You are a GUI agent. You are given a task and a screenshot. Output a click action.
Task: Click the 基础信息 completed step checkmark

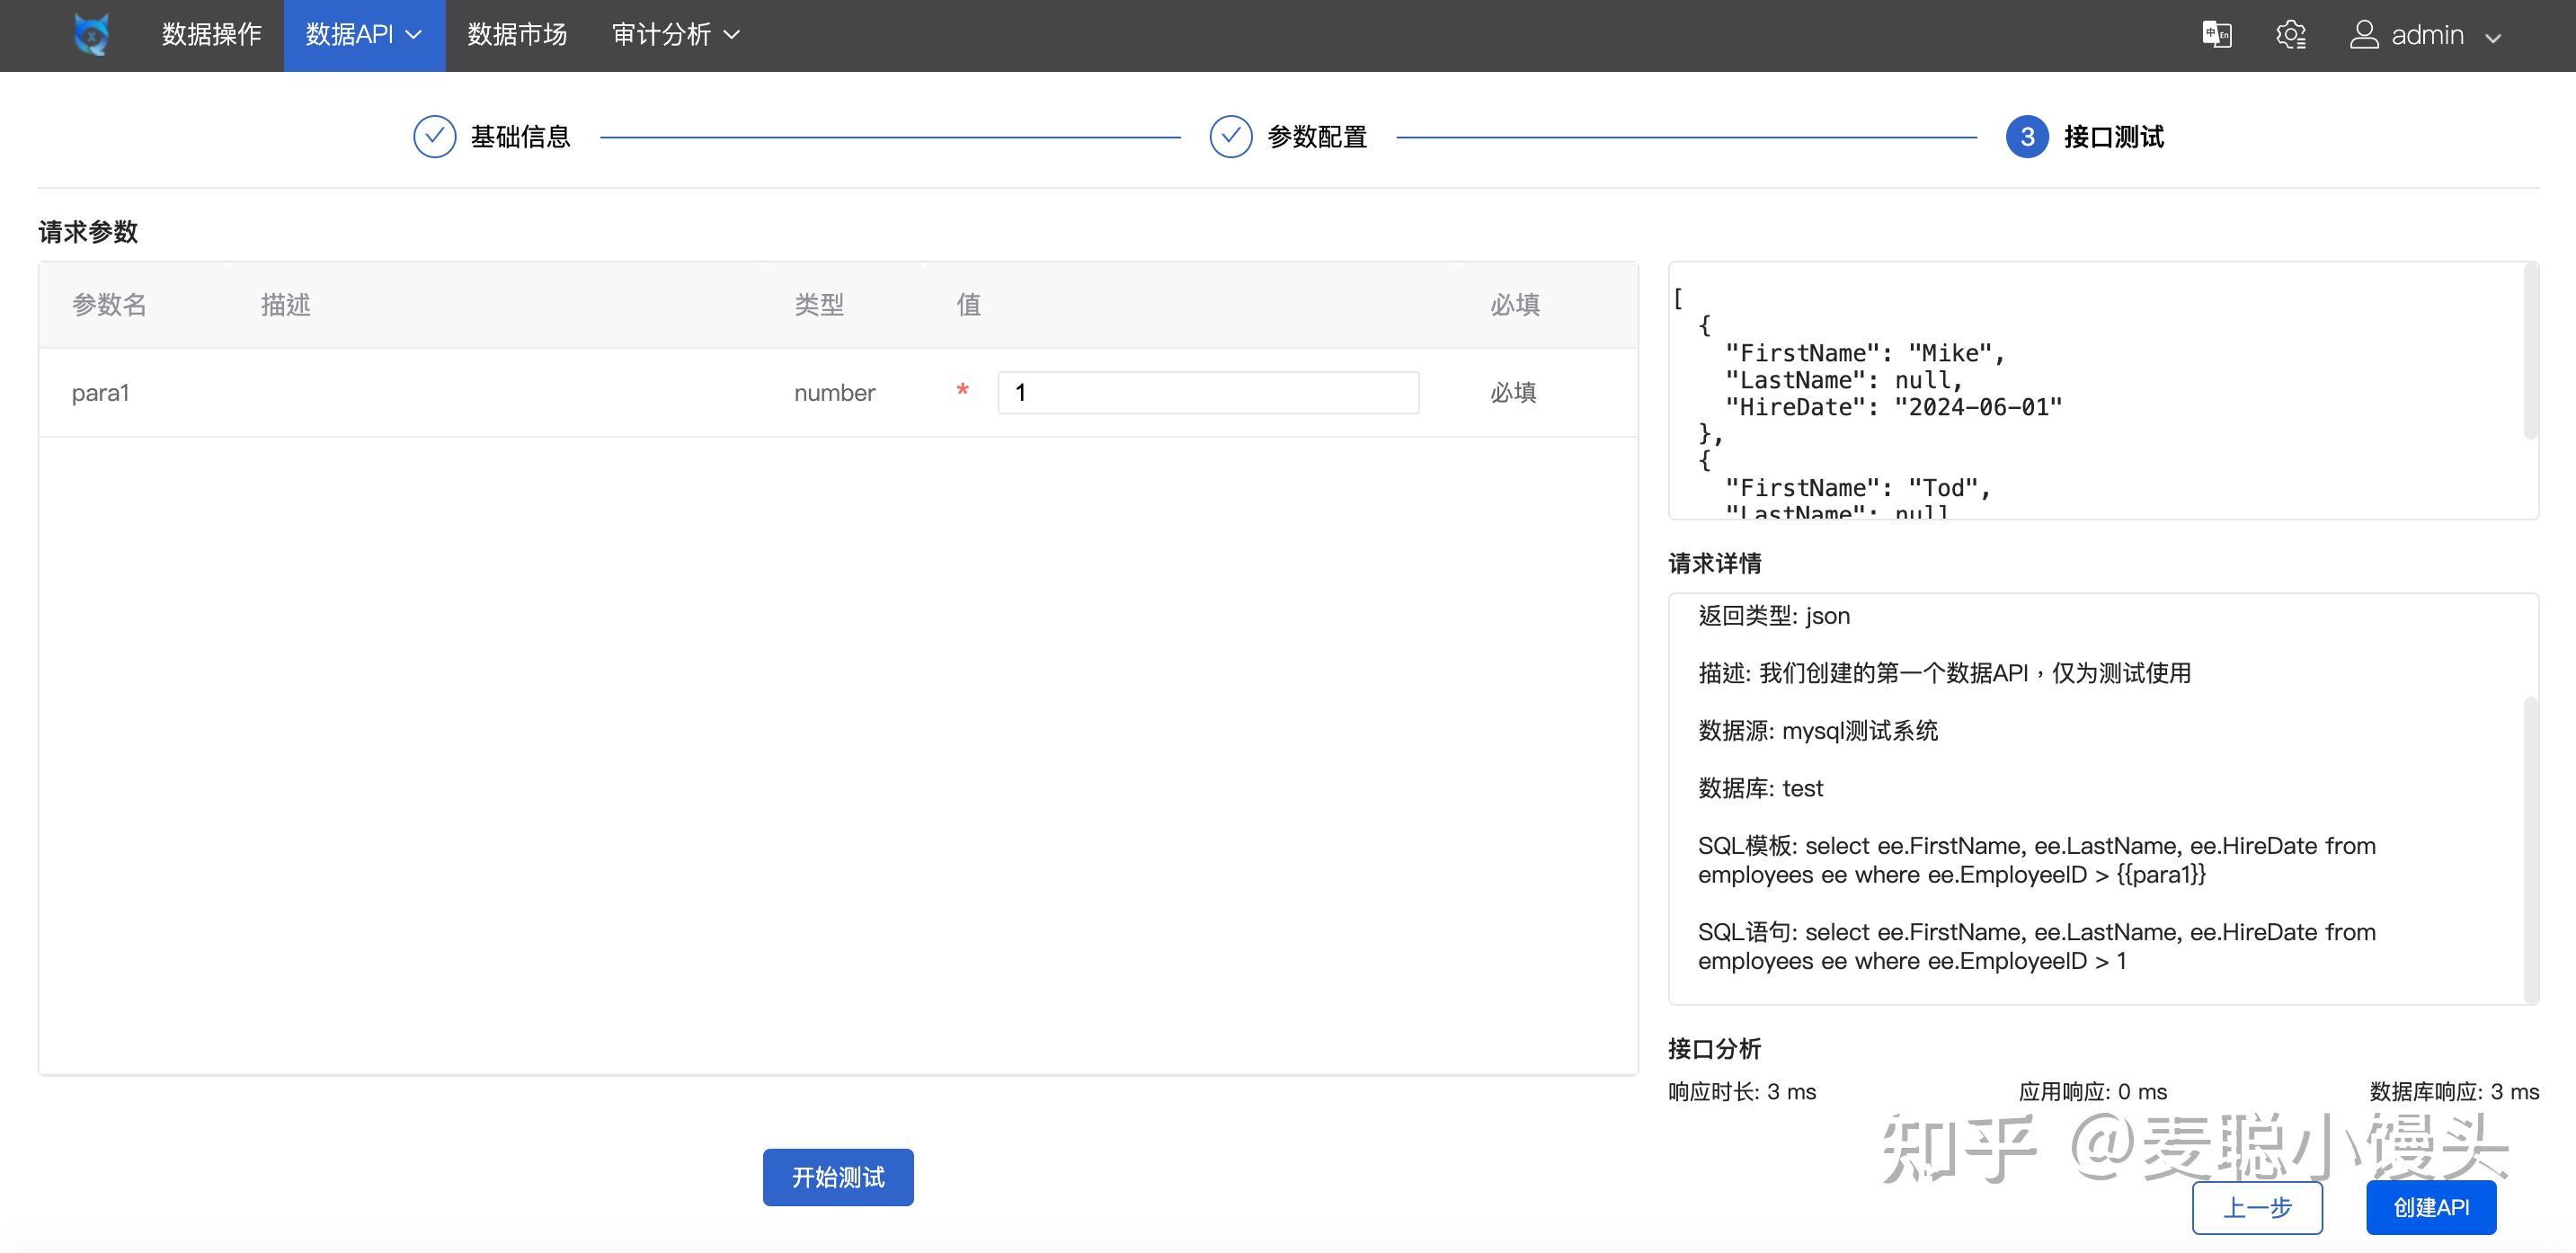(x=433, y=136)
